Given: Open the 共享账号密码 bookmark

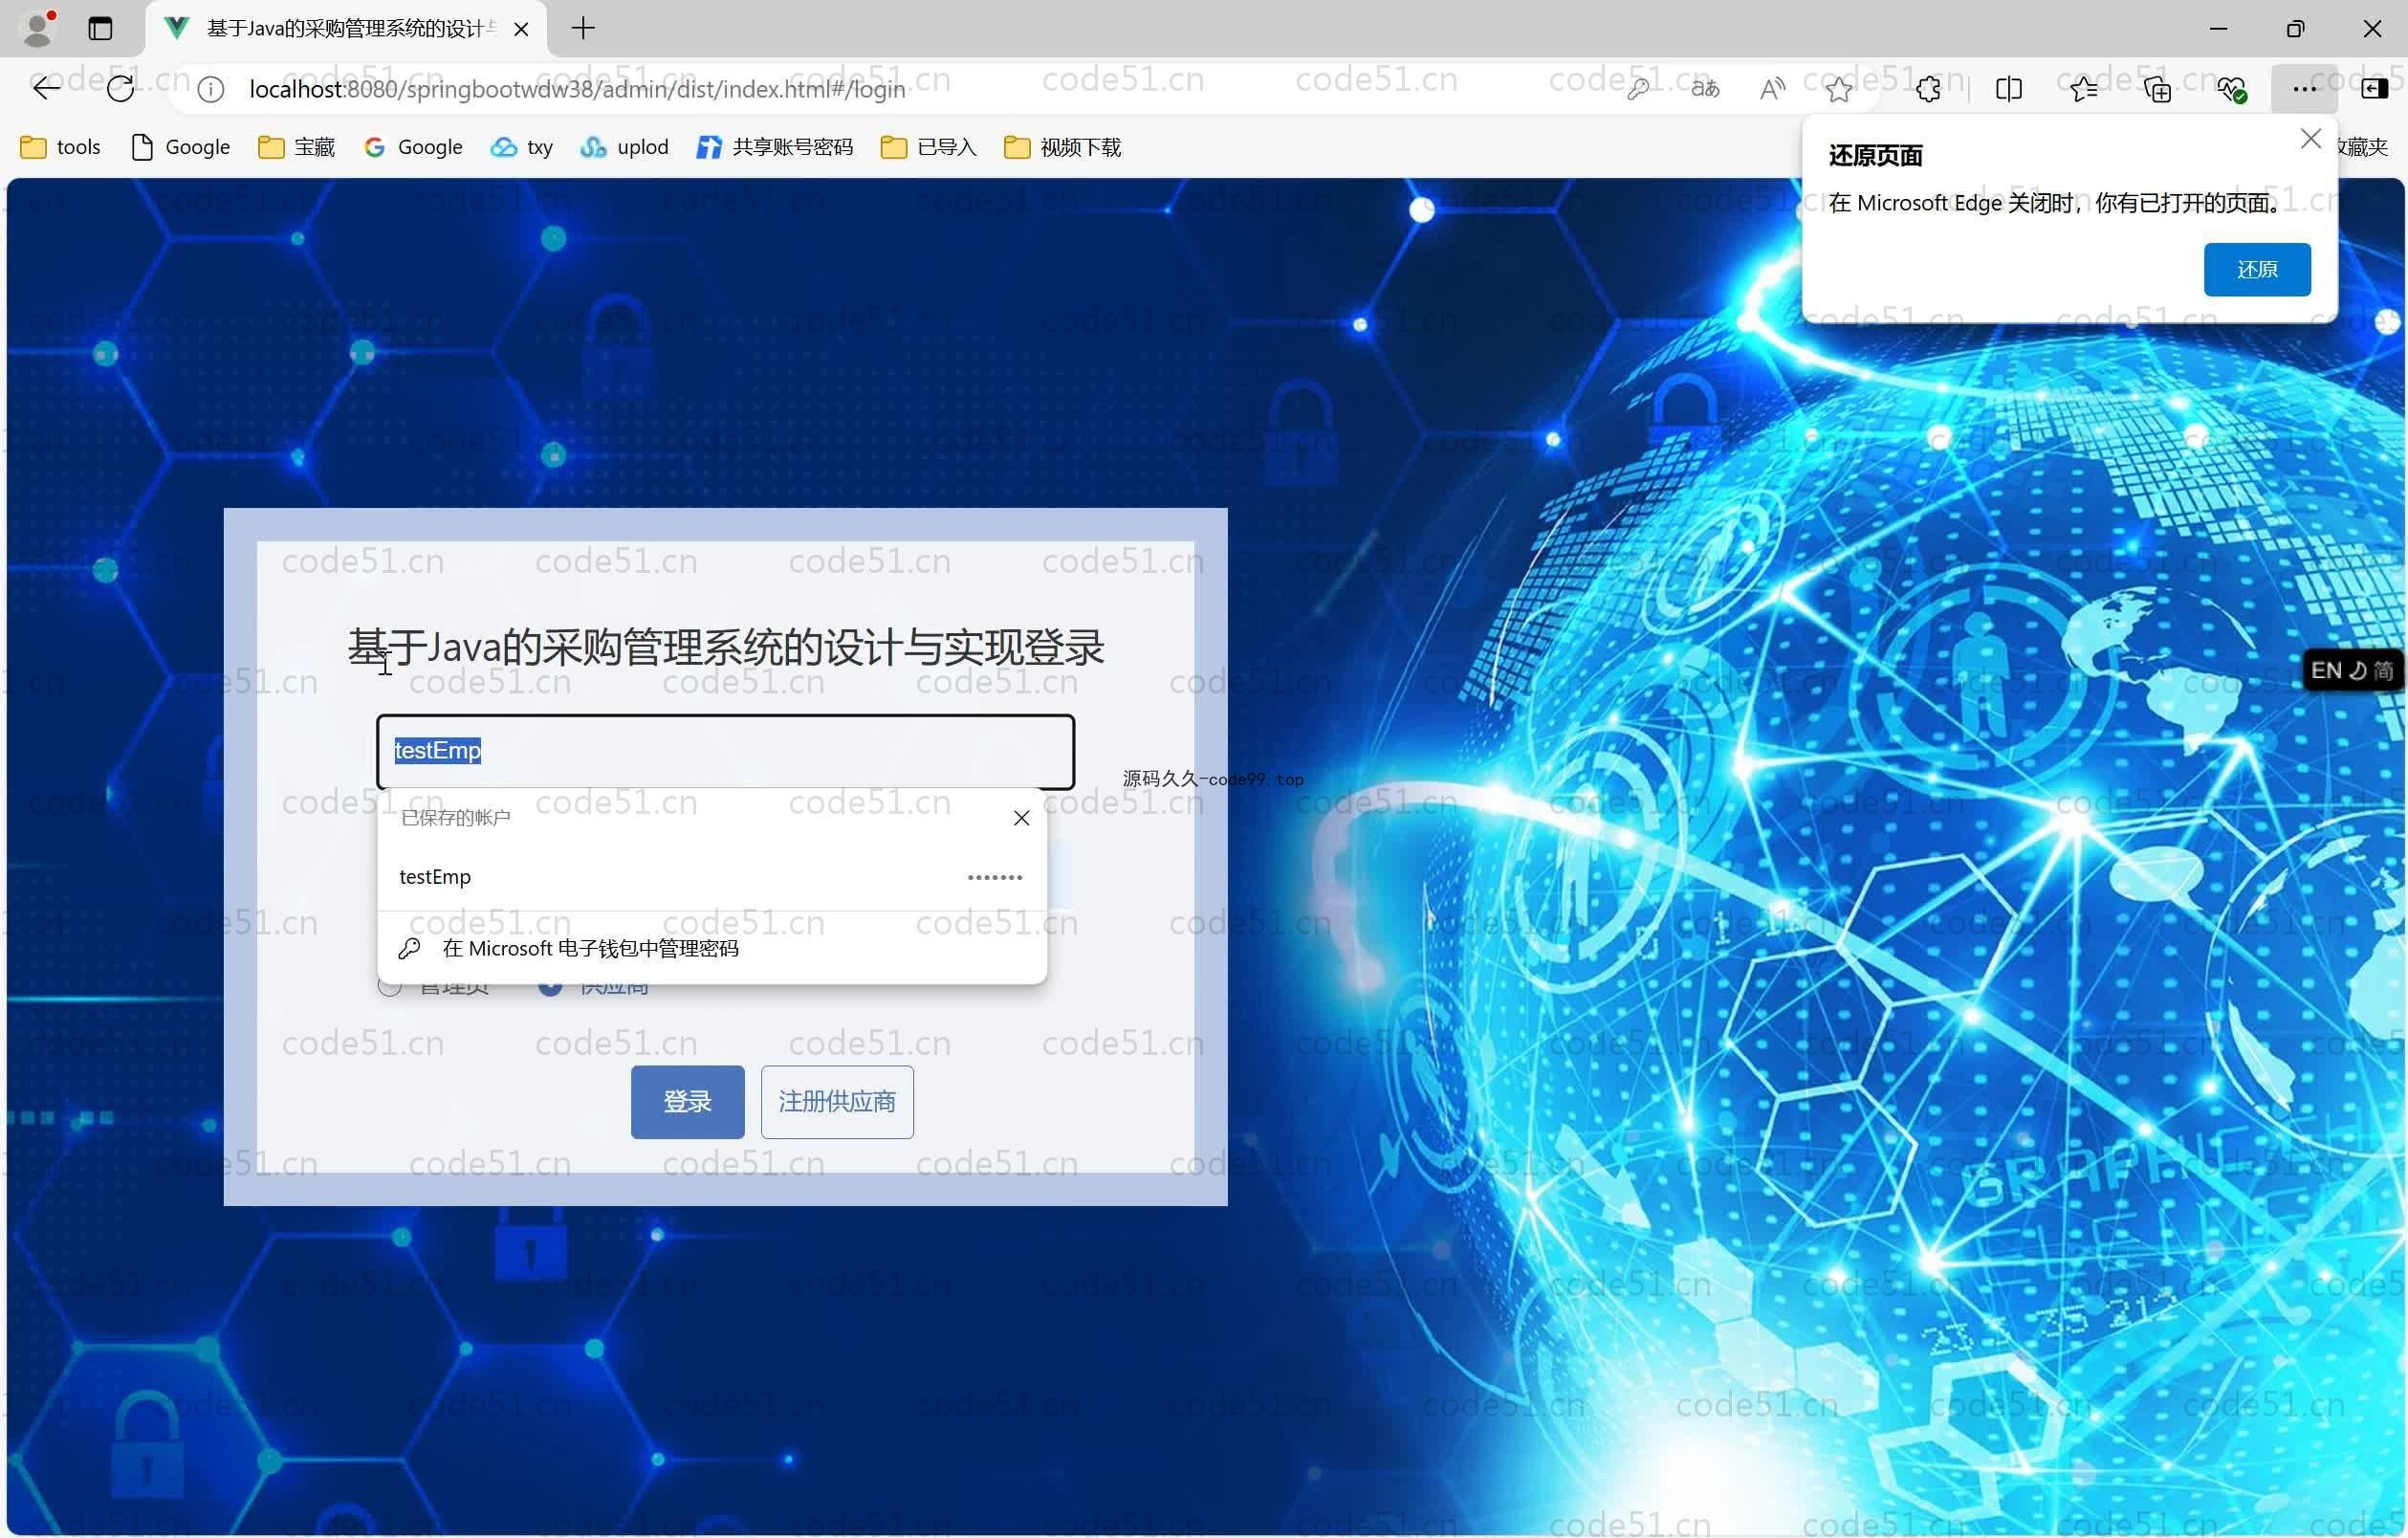Looking at the screenshot, I should click(775, 147).
